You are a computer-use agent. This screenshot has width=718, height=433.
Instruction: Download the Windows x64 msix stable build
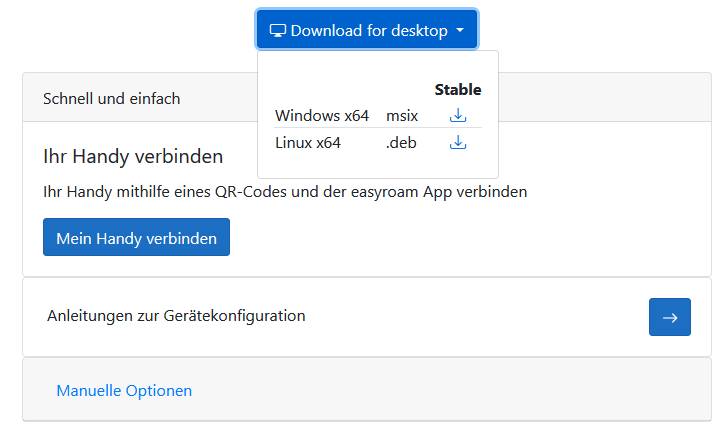458,115
